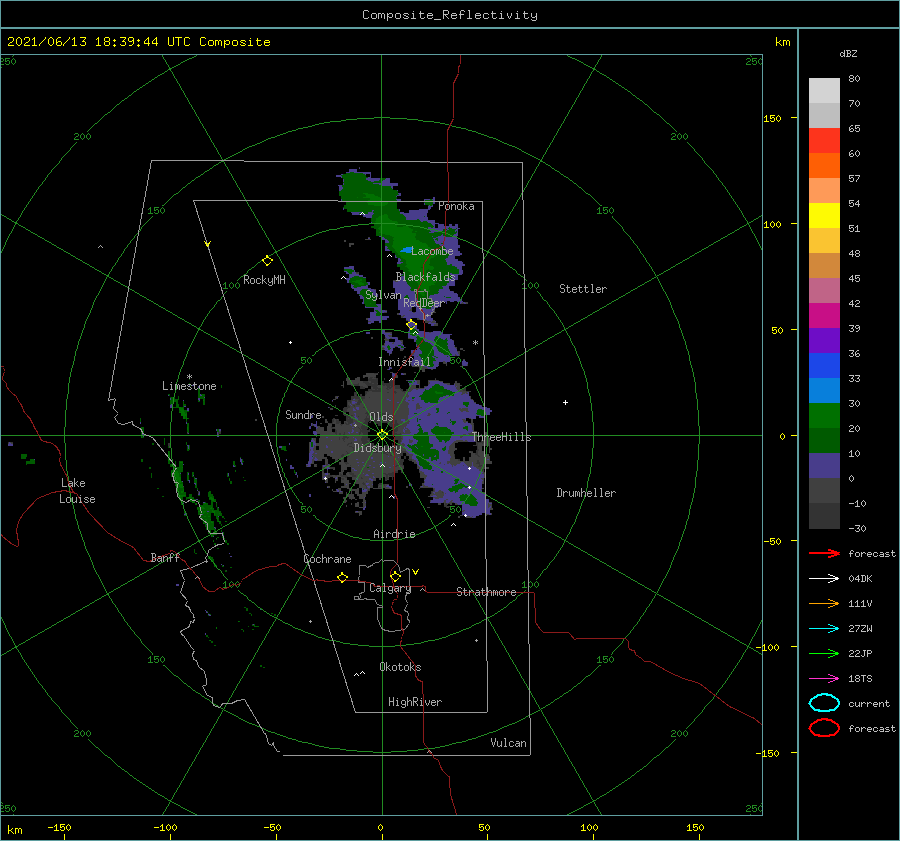This screenshot has height=841, width=900.
Task: Click the red swatch between 65 and 60
Action: click(x=824, y=141)
